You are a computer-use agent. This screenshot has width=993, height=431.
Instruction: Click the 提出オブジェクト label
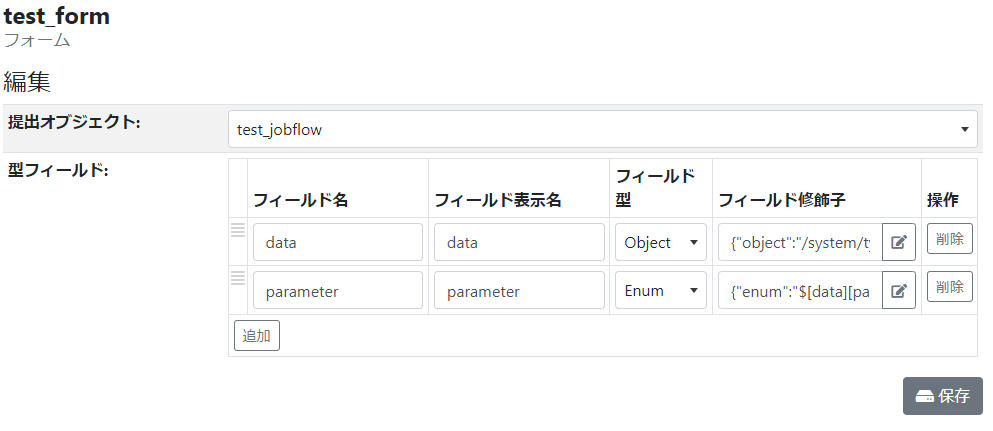pyautogui.click(x=74, y=122)
